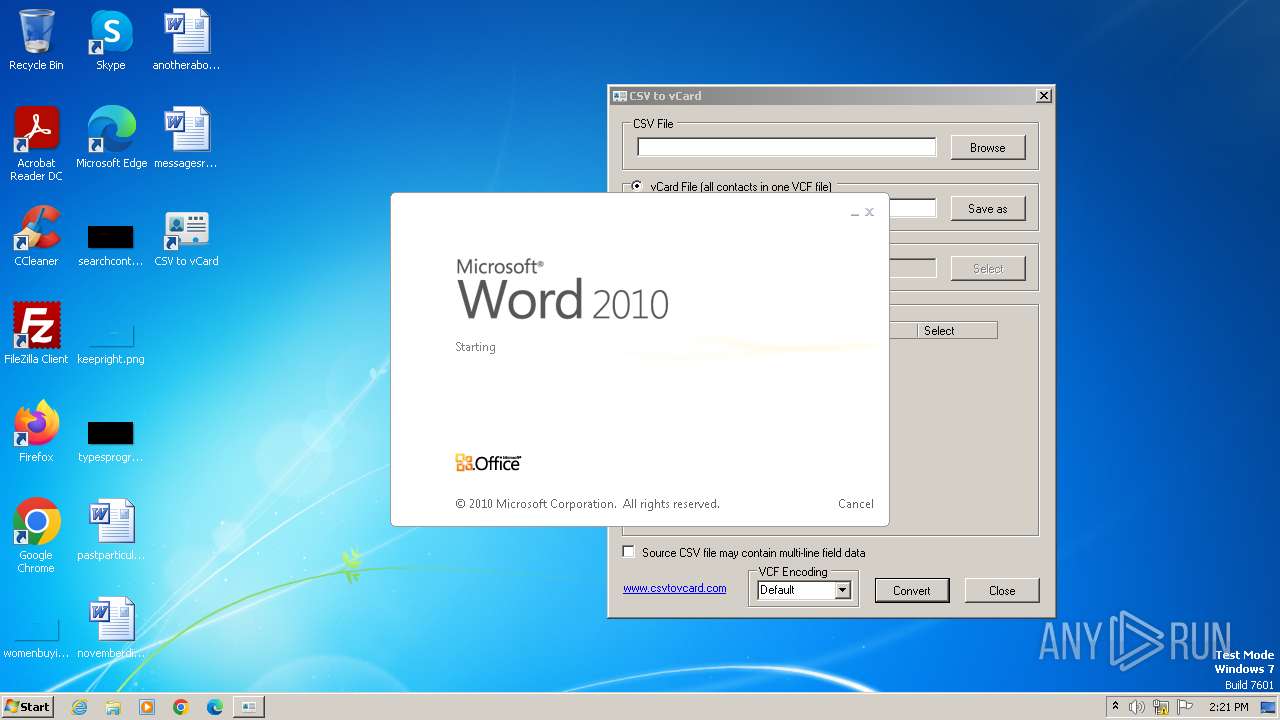Open Windows Media Player in taskbar
The image size is (1280, 720).
[147, 707]
